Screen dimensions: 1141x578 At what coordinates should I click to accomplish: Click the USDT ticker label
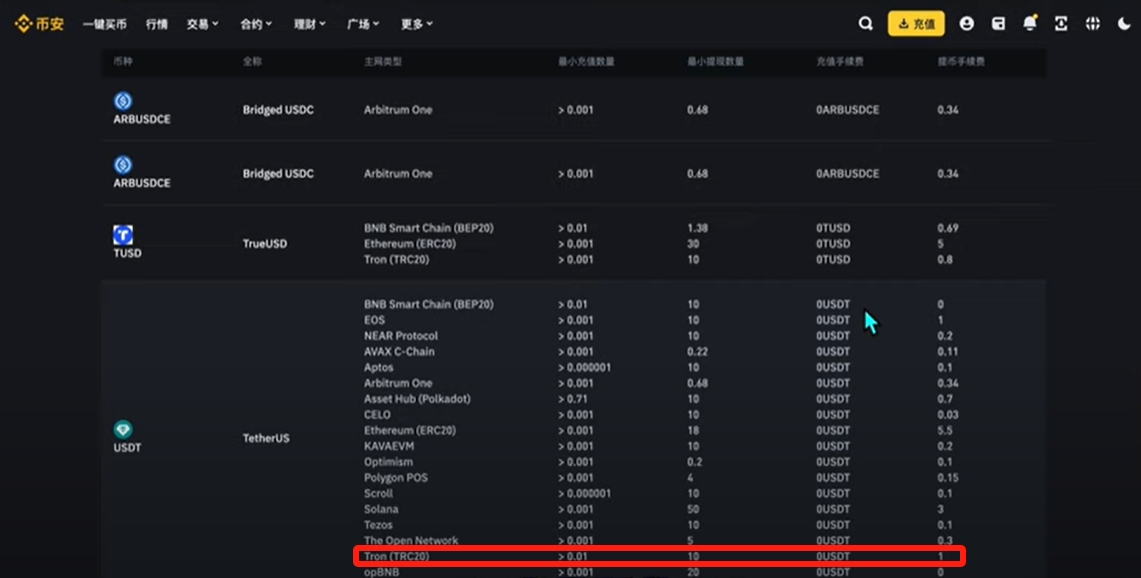click(127, 448)
